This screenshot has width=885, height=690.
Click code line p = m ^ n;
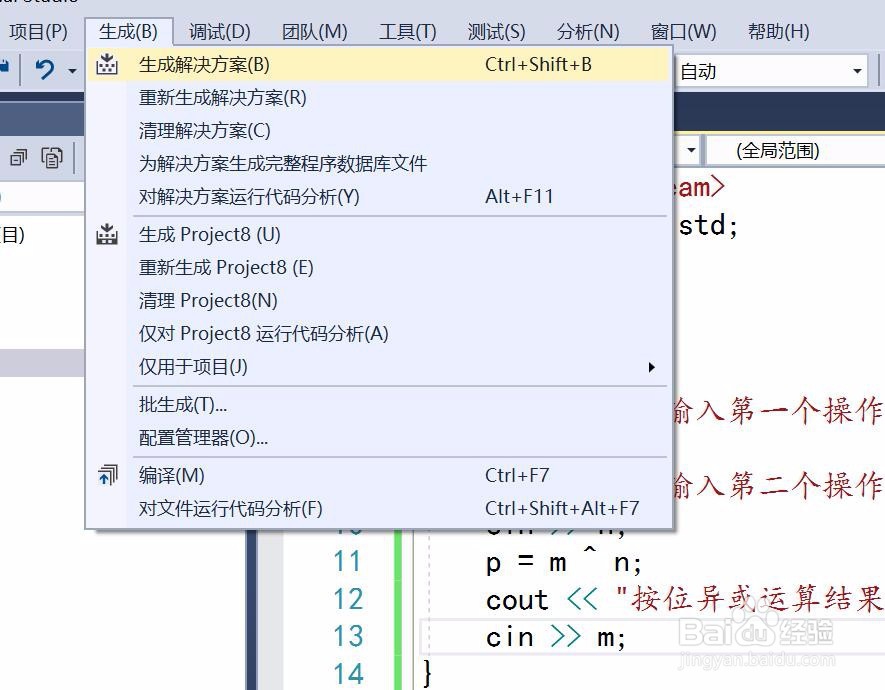pos(563,562)
